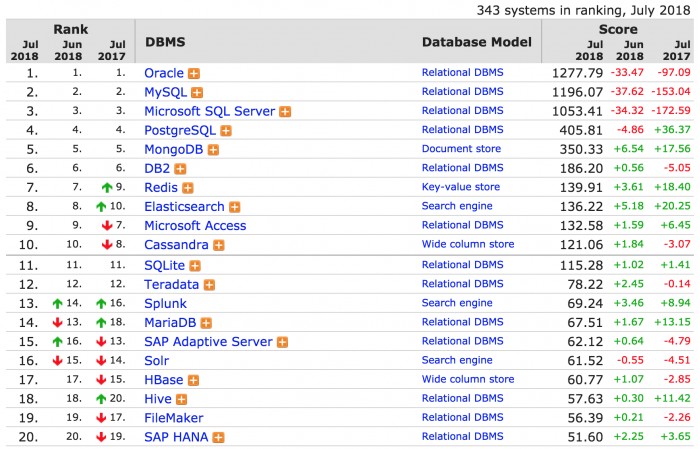Click the plus icon after SAP HANA
The image size is (700, 449).
pos(218,438)
